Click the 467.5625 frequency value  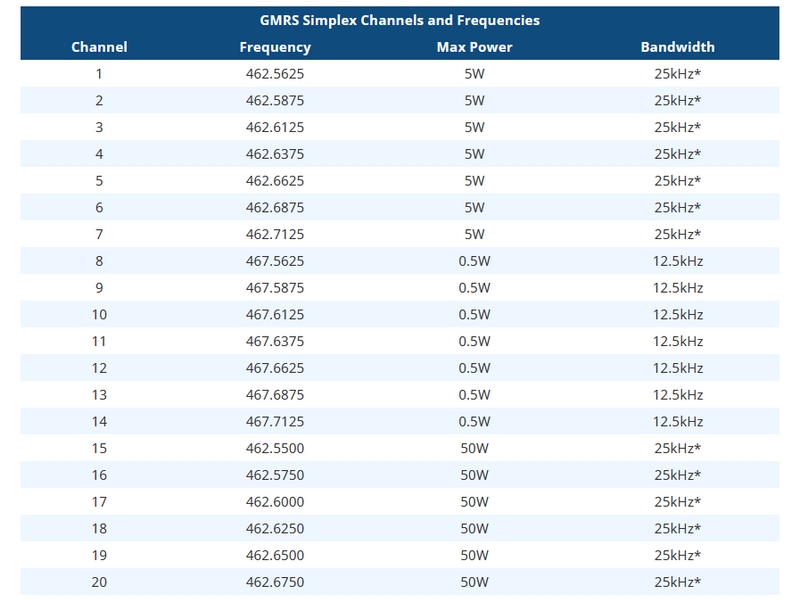(x=275, y=261)
